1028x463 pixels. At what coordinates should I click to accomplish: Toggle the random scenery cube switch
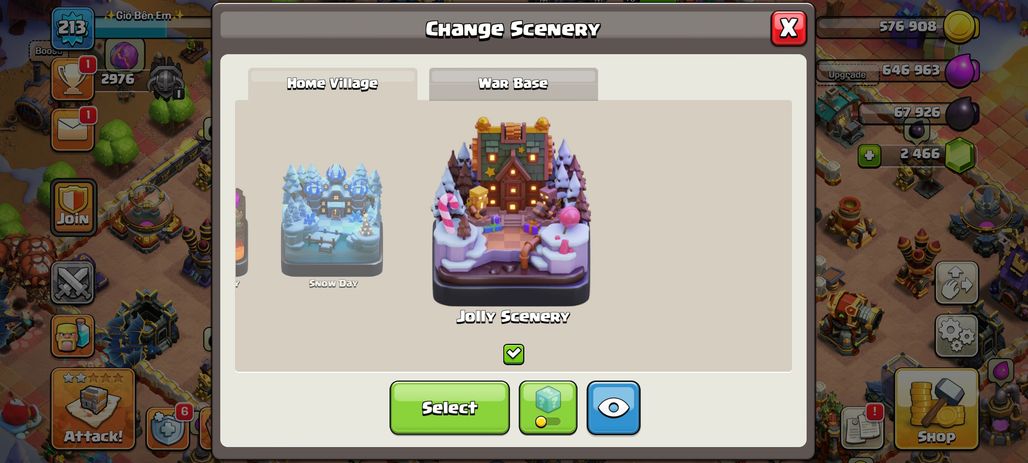(x=548, y=407)
